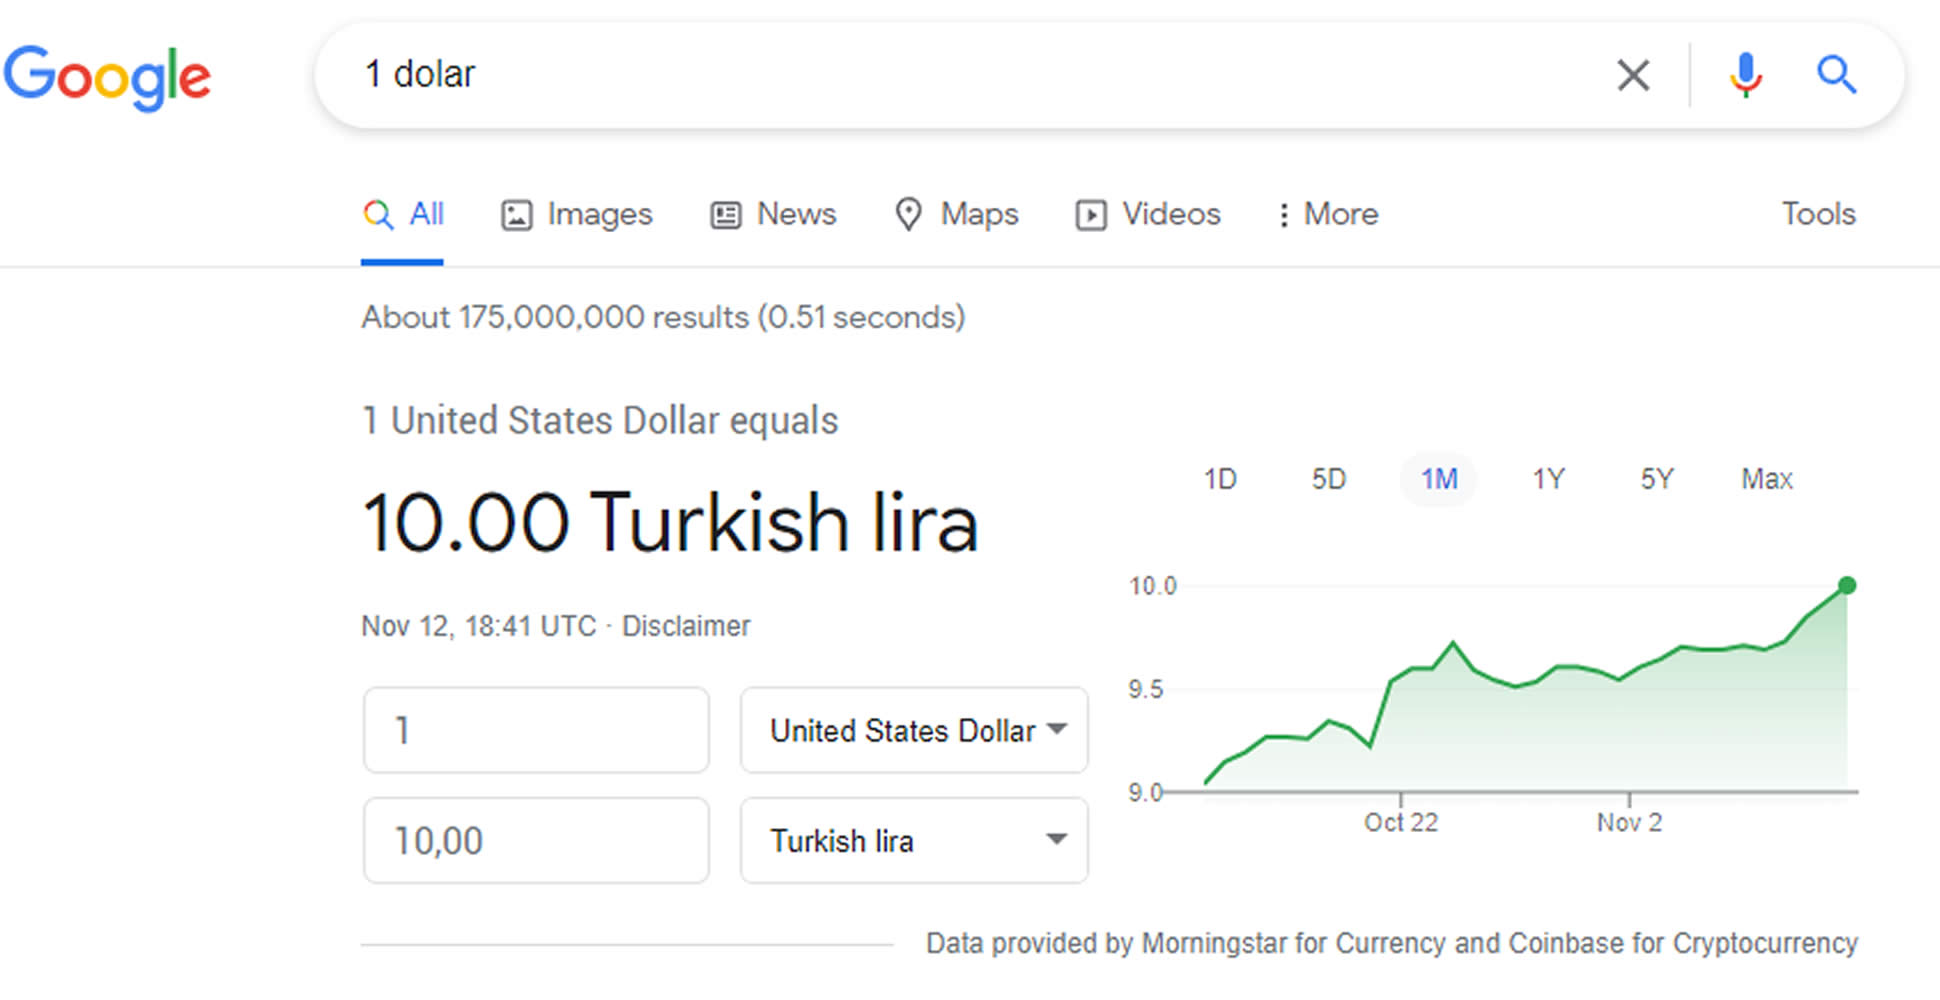The height and width of the screenshot is (1000, 1940).
Task: Click the blue magnifier search icon
Action: click(x=1836, y=75)
